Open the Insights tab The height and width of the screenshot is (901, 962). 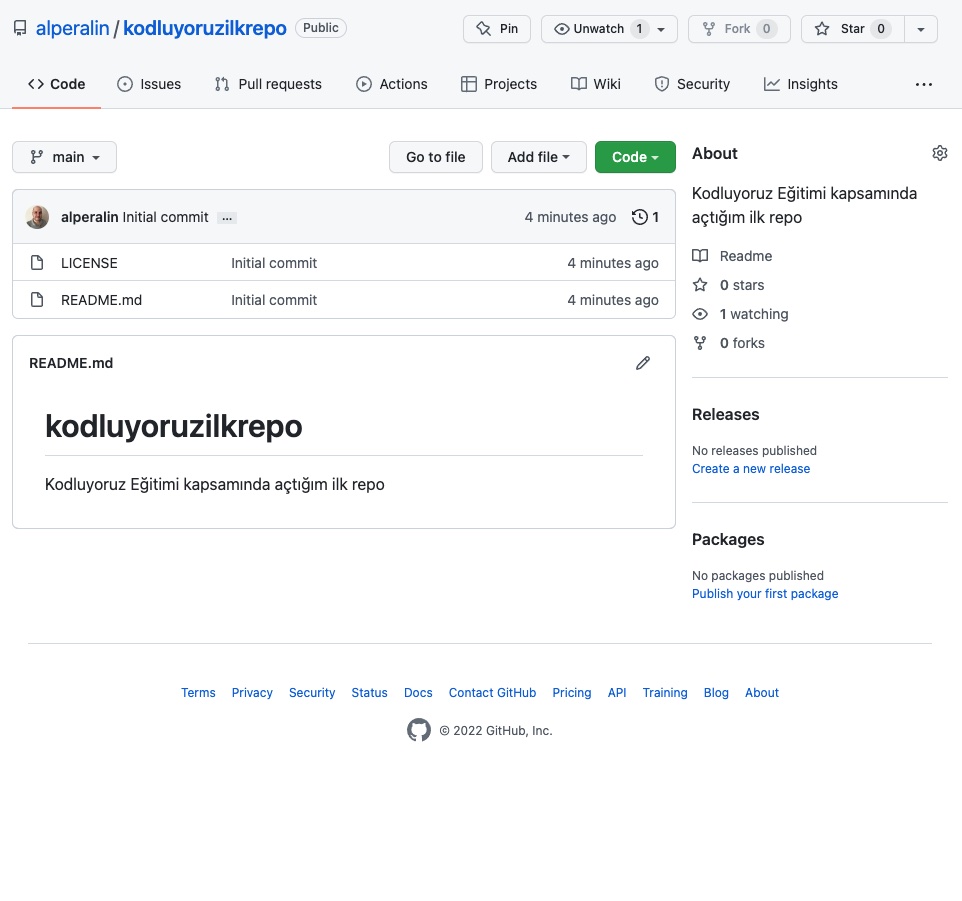tap(801, 84)
